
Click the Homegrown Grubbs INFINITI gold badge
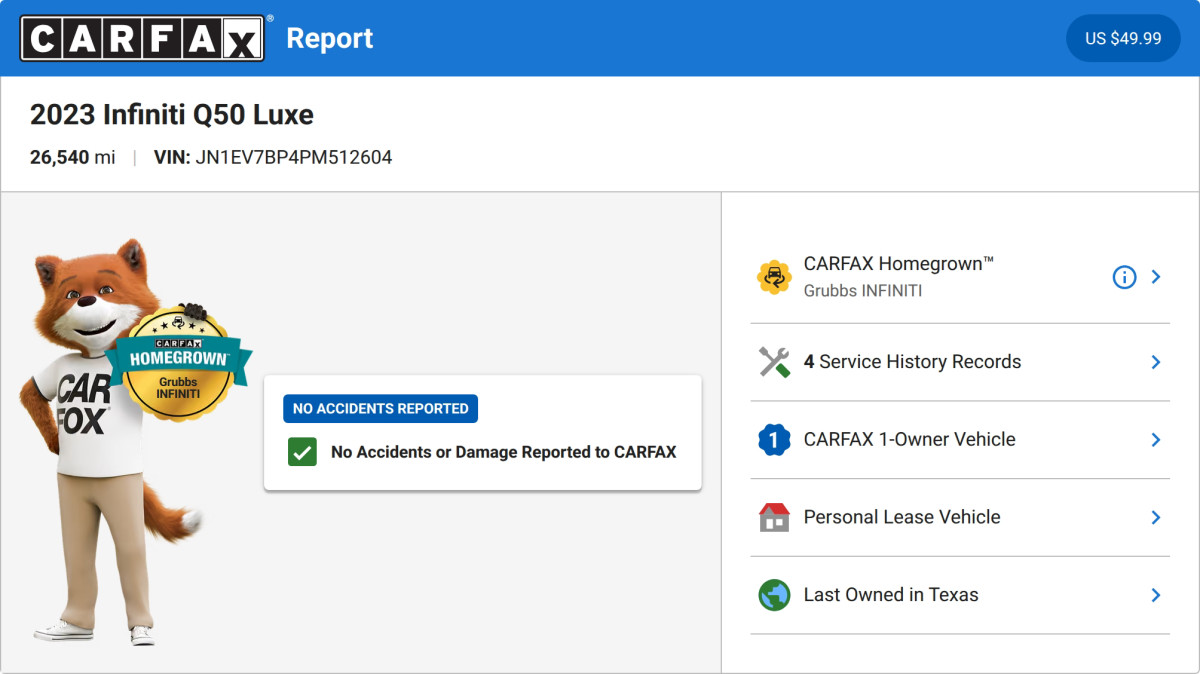coord(178,363)
